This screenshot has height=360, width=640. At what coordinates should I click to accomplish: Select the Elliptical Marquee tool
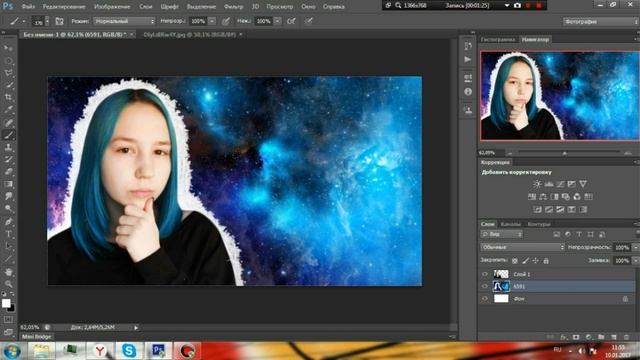point(8,61)
